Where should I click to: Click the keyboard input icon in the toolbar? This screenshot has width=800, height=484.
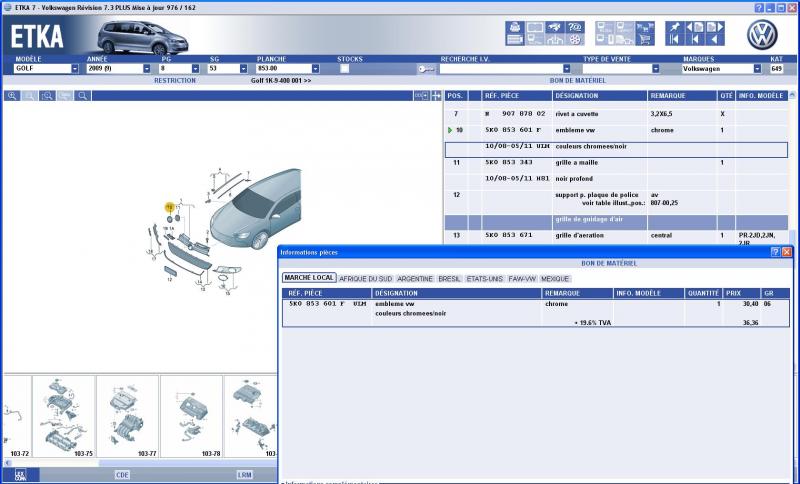tap(515, 39)
